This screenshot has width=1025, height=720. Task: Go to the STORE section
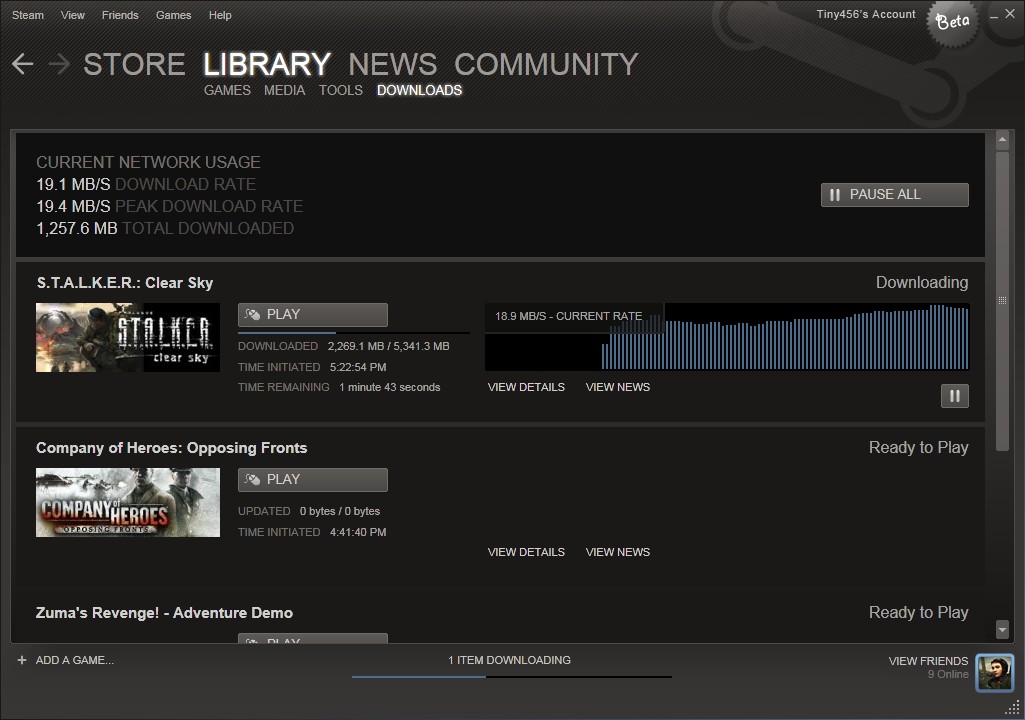pos(134,64)
